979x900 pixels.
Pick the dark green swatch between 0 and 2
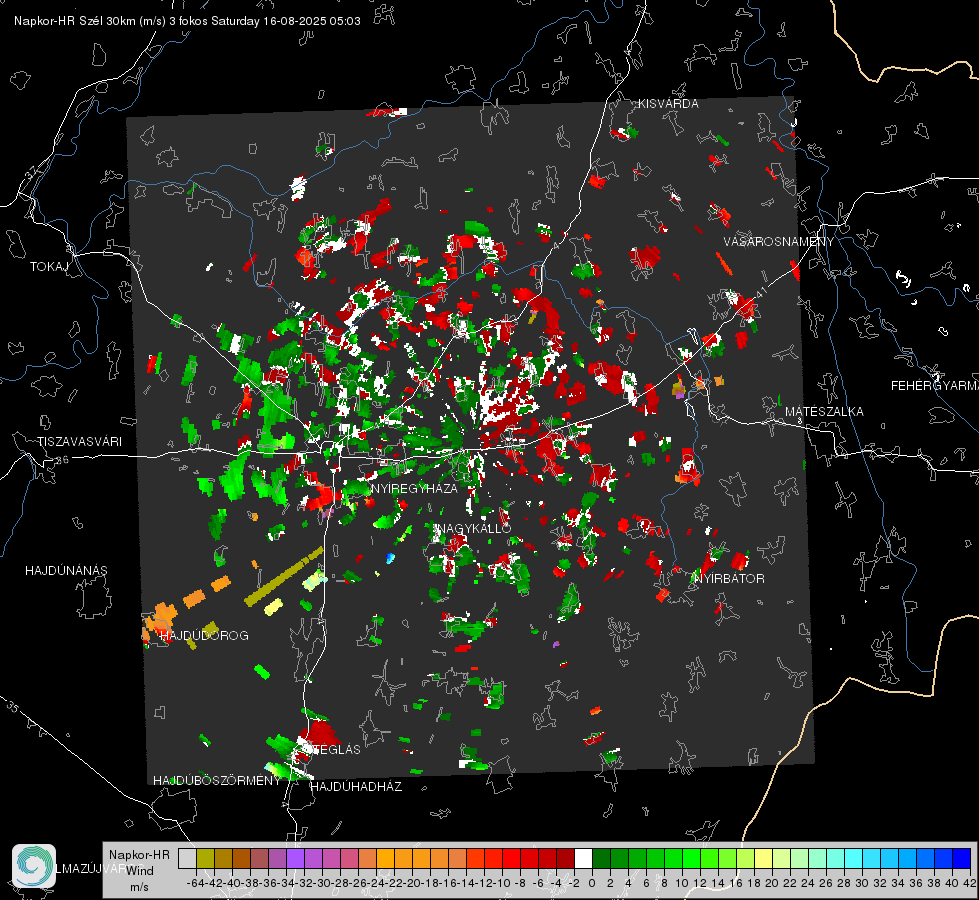click(601, 858)
